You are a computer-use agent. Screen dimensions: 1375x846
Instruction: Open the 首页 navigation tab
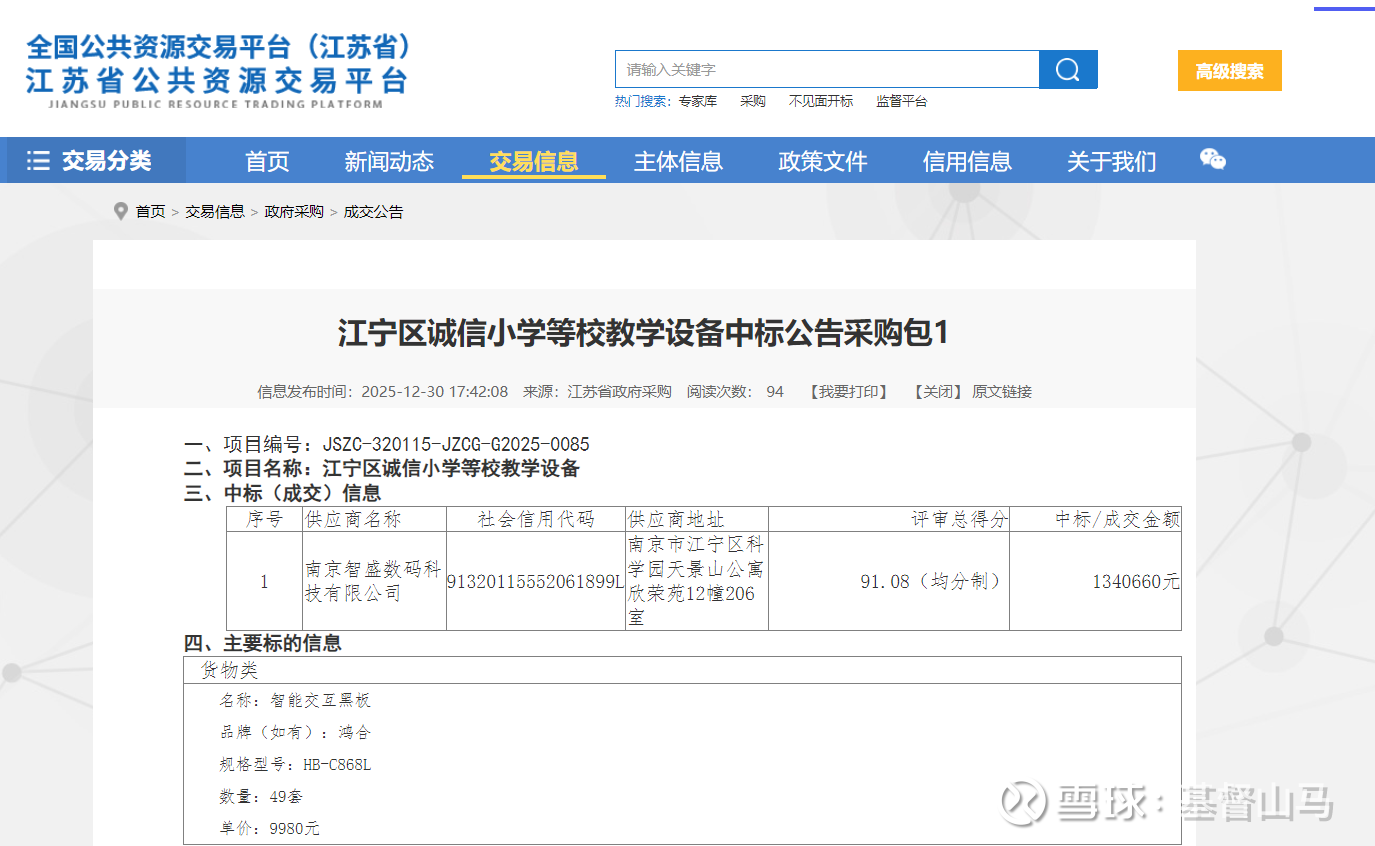267,161
